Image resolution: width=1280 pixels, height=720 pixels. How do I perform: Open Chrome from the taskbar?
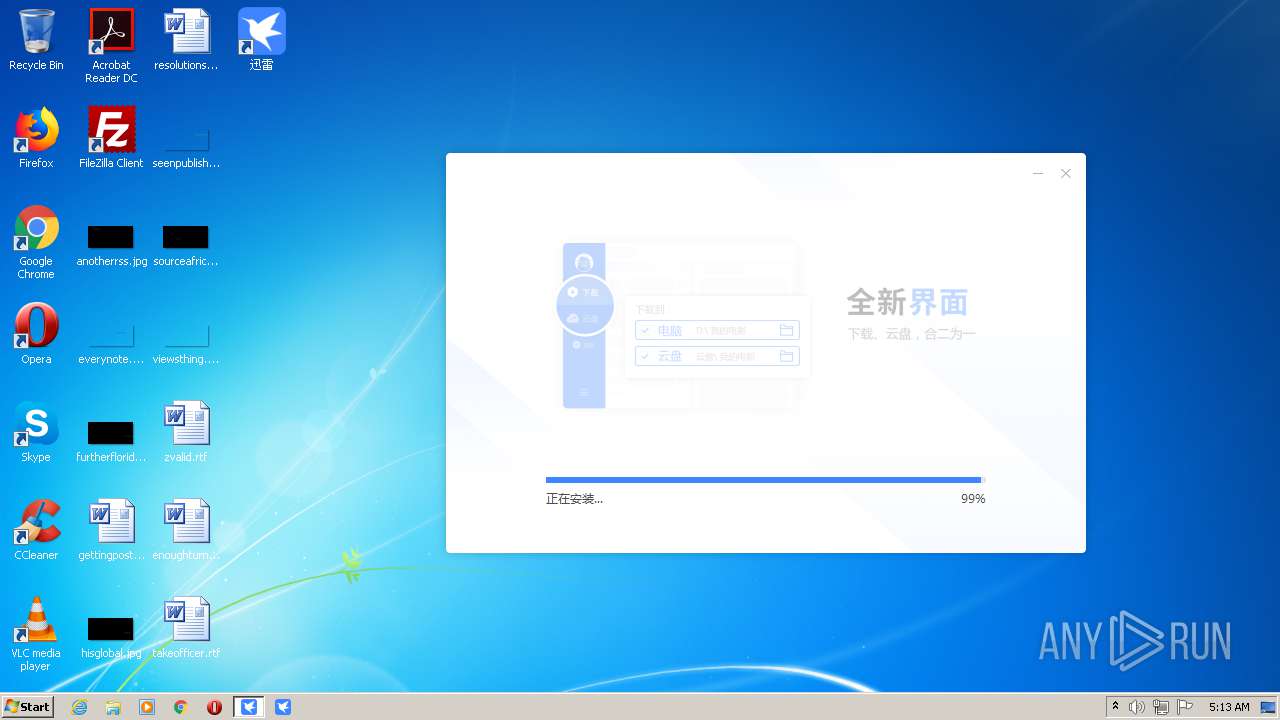pyautogui.click(x=181, y=707)
